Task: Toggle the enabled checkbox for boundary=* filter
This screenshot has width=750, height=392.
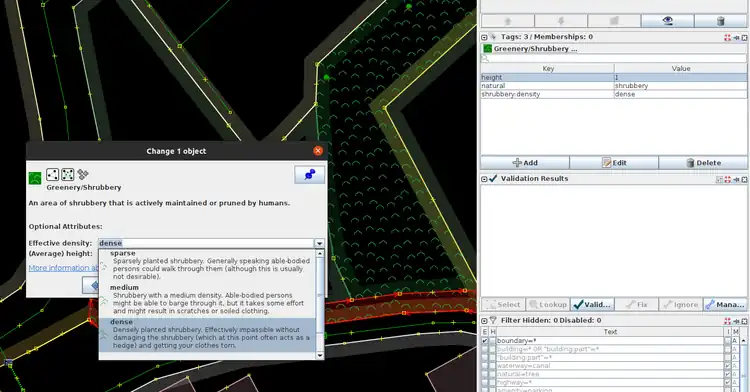Action: [485, 341]
